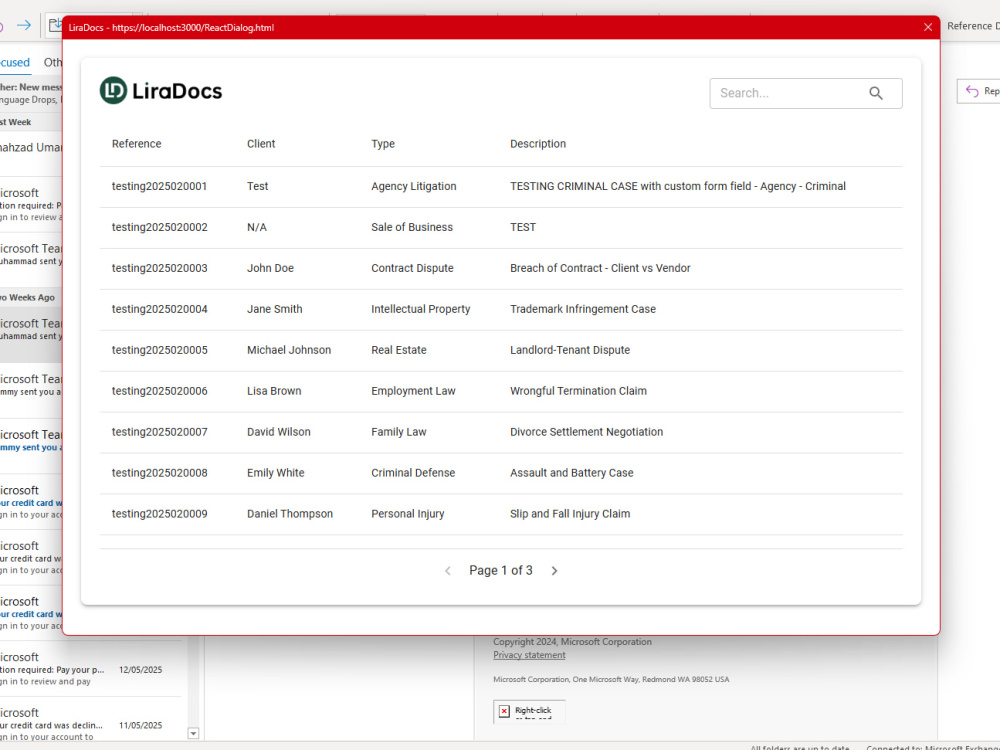Select reference testing2025020004
This screenshot has width=1000, height=750.
coord(159,309)
